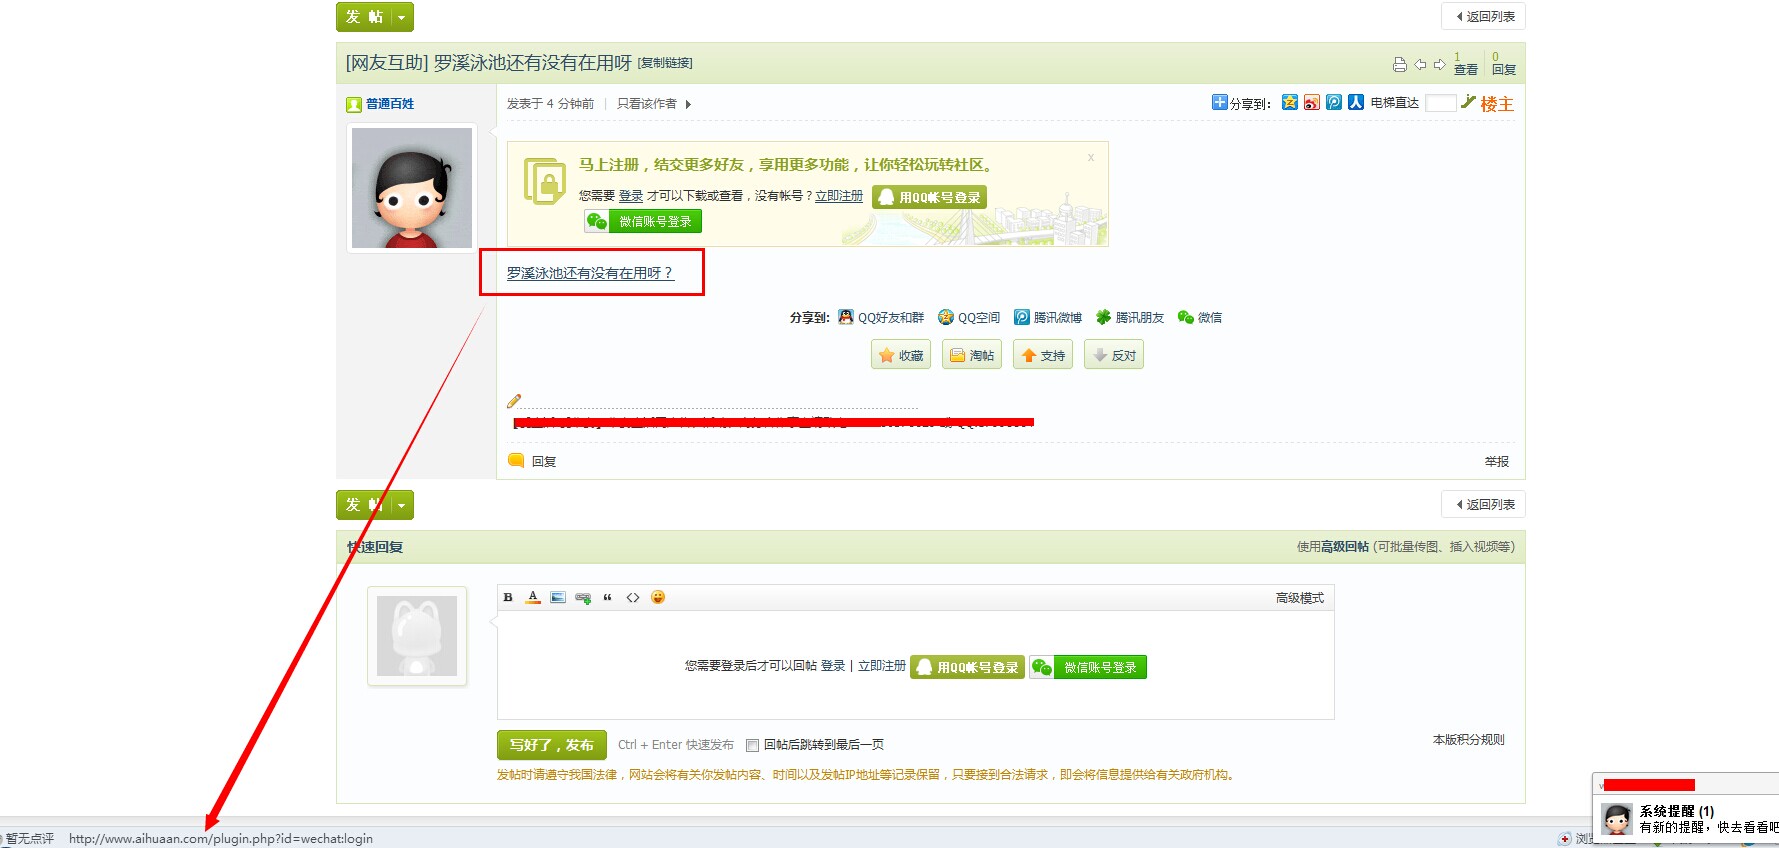Click 只看该作者 link

646,104
